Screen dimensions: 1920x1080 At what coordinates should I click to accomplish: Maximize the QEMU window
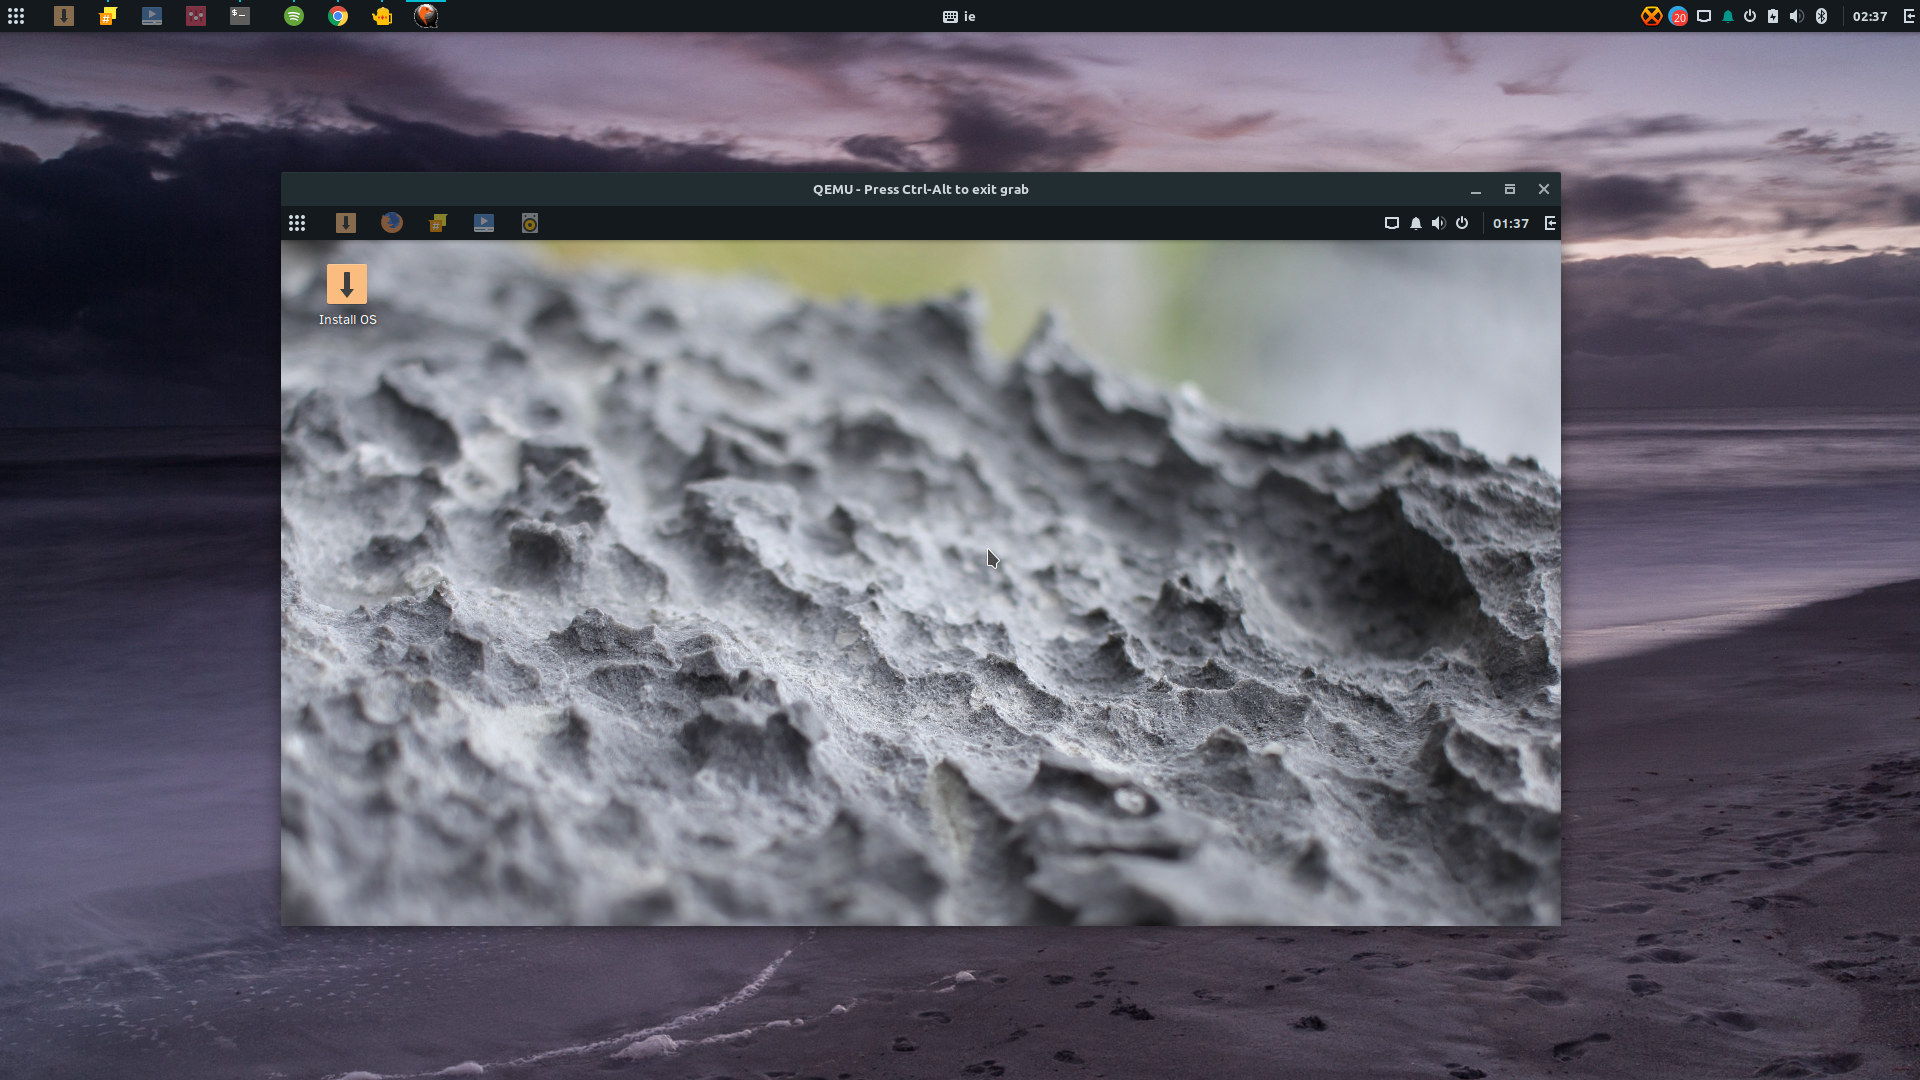(x=1510, y=189)
